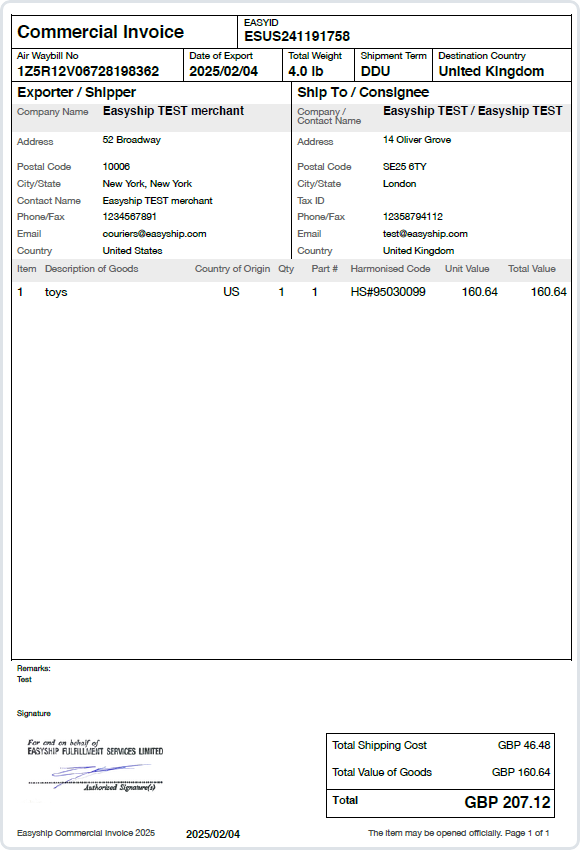Screen dimensions: 580x850
Task: Select consignee address 14 Oliver Grove
Action: [417, 140]
